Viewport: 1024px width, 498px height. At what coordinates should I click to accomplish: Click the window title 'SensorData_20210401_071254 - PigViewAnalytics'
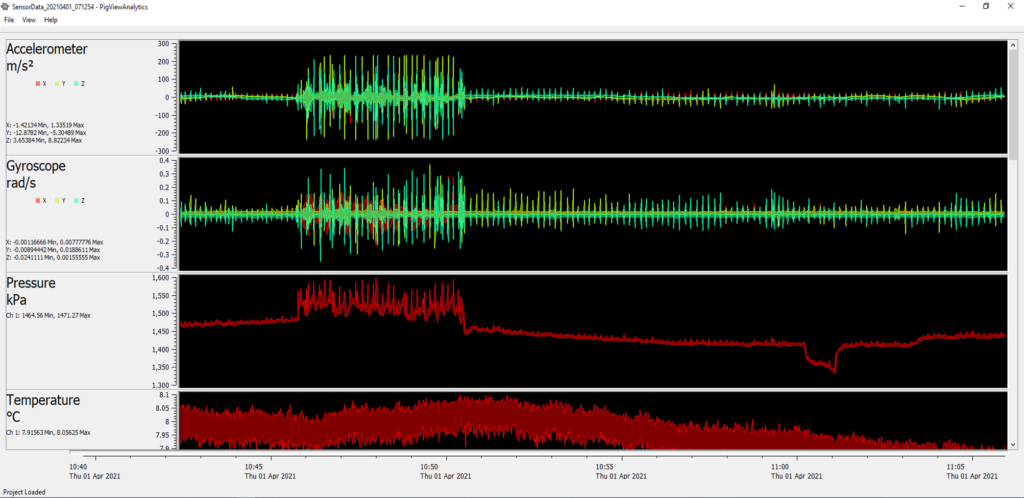[80, 6]
